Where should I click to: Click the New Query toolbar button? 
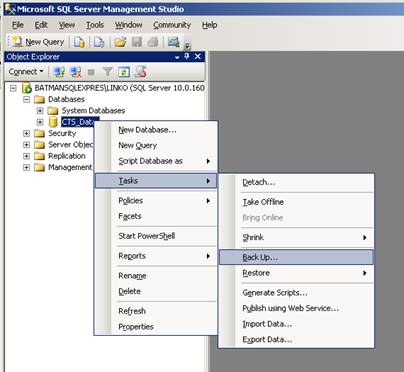38,42
